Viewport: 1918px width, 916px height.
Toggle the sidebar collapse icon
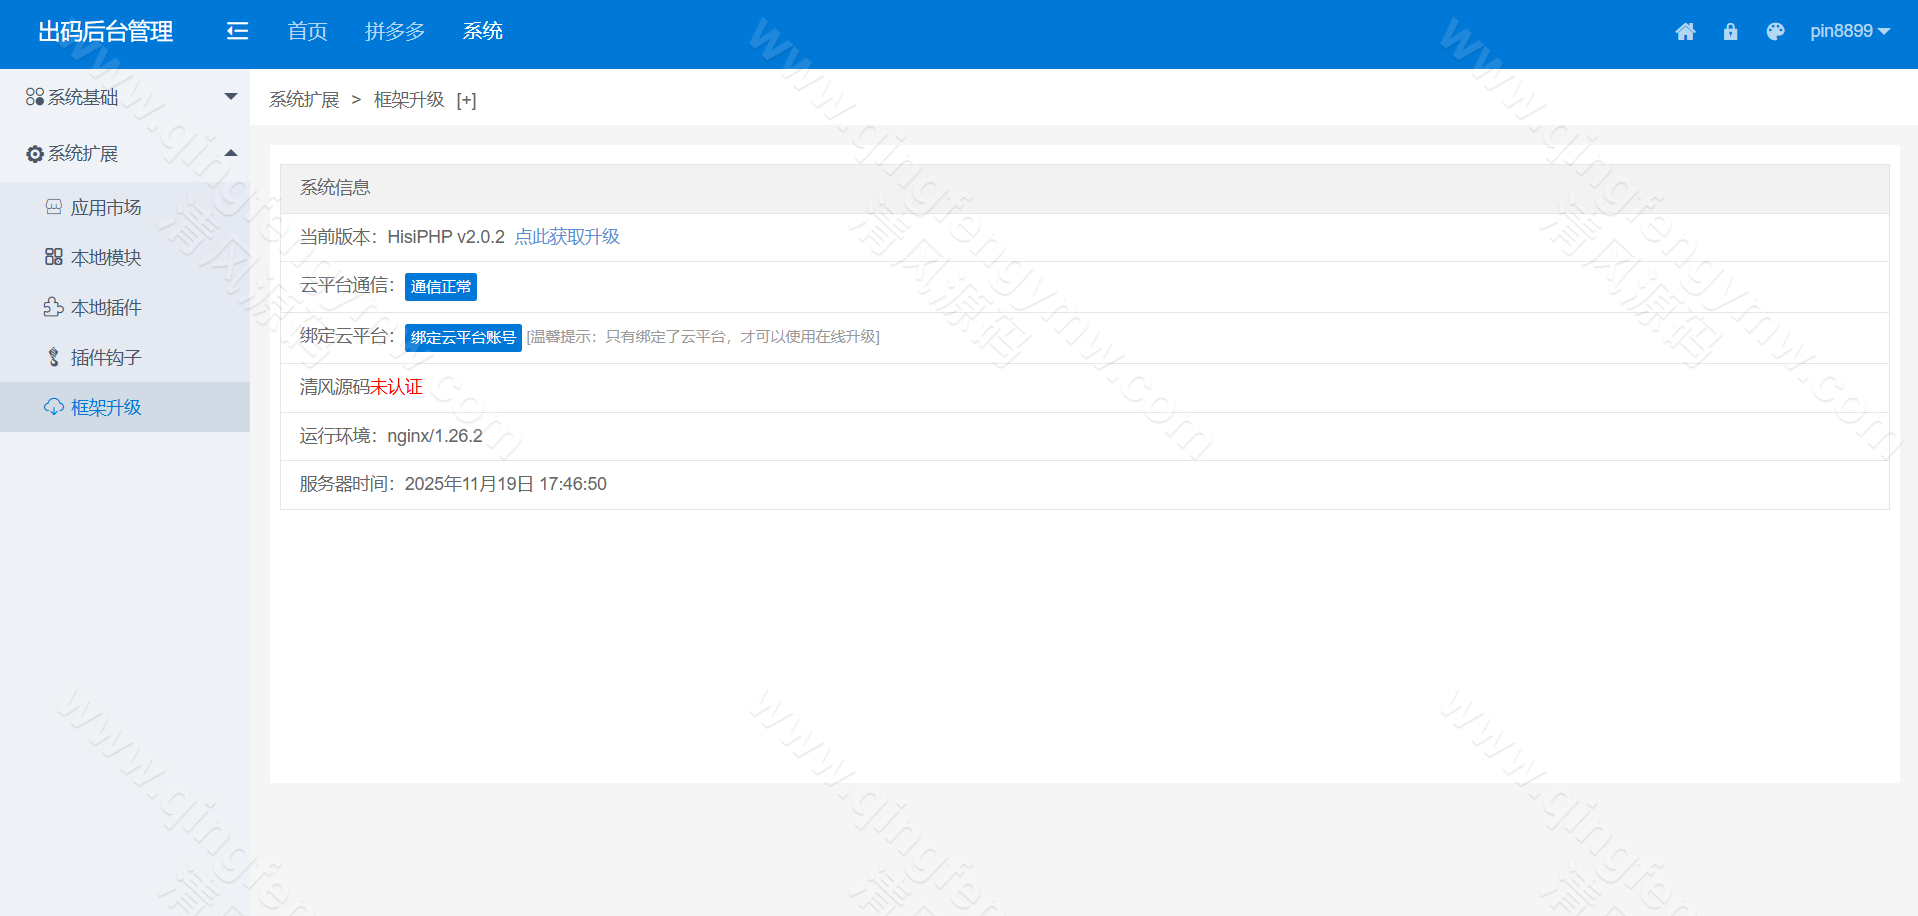[237, 32]
